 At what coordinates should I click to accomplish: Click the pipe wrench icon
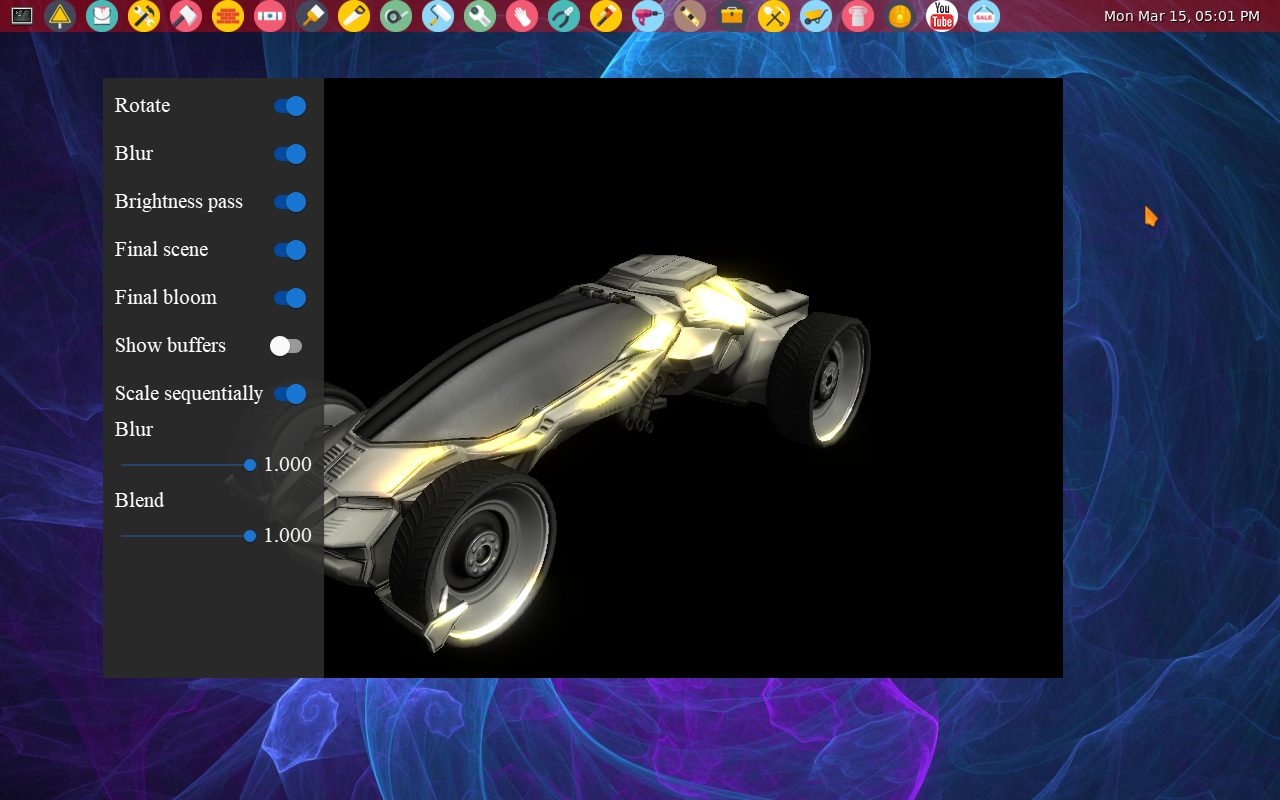tap(606, 16)
